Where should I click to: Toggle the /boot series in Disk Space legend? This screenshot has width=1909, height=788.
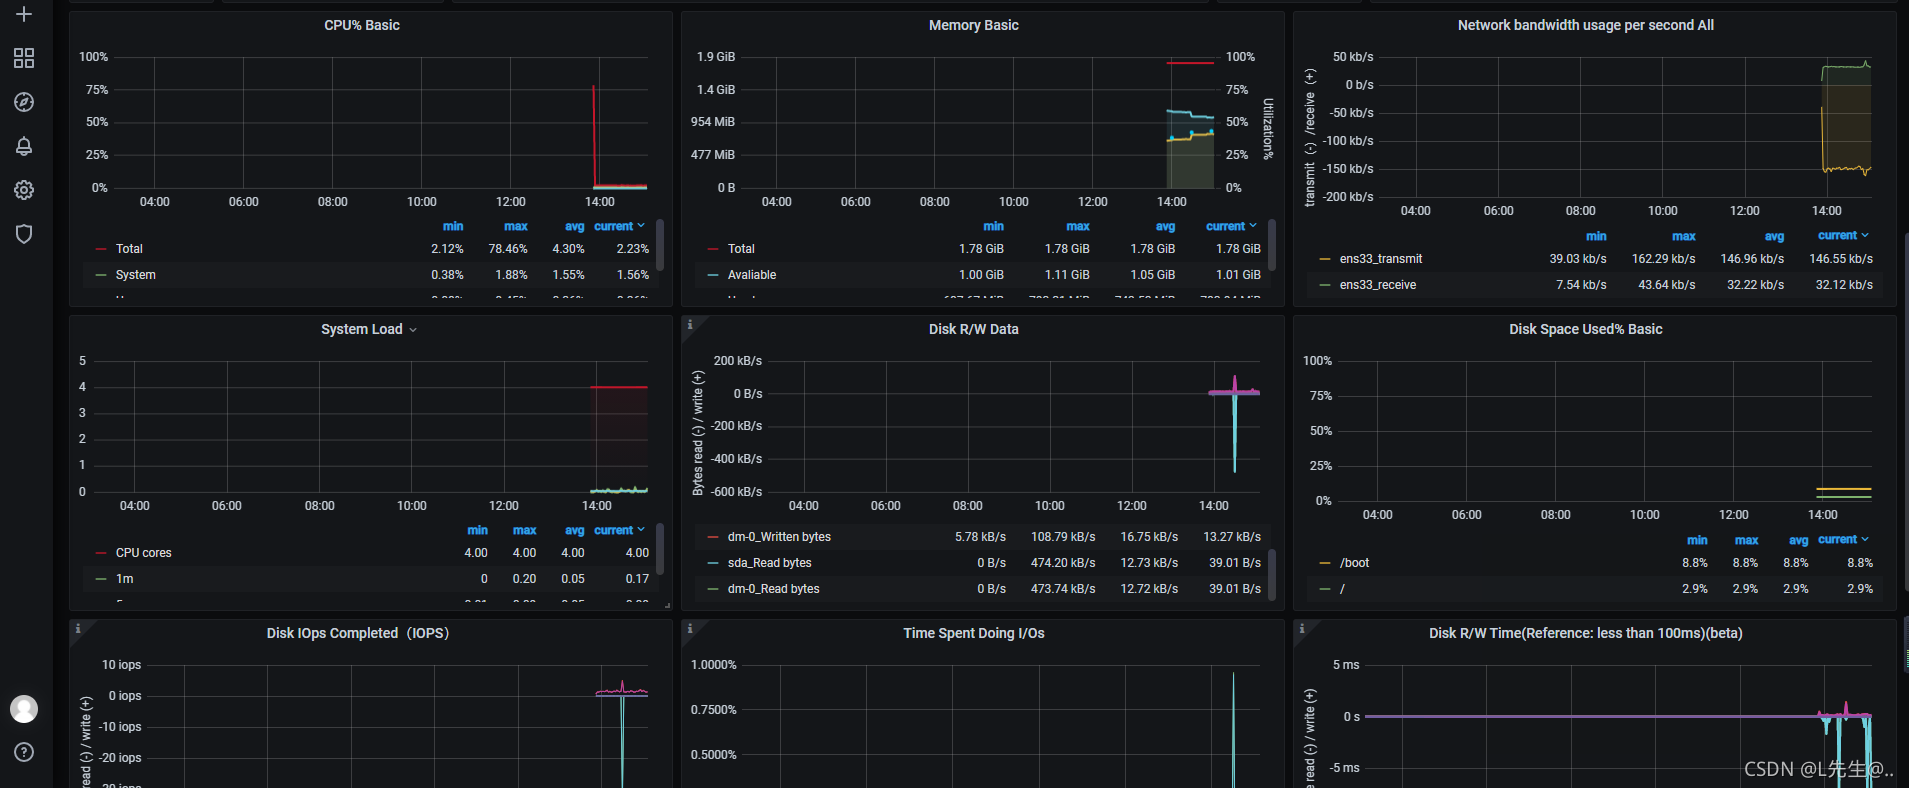1354,563
